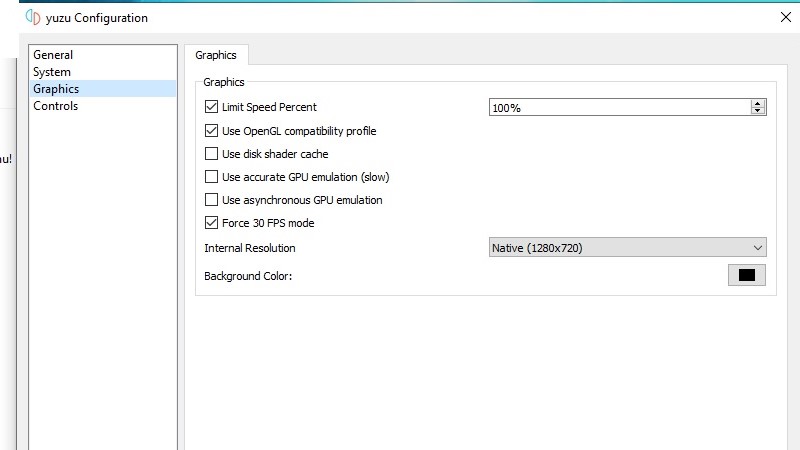Select Graphics in the settings list
This screenshot has width=800, height=450.
103,89
